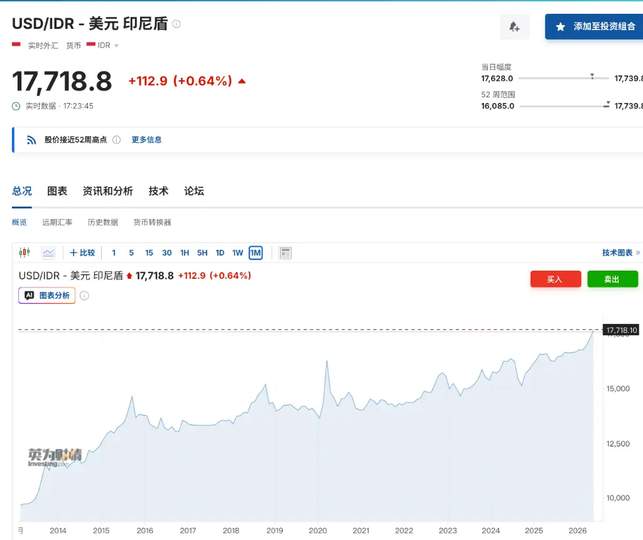The height and width of the screenshot is (540, 643).
Task: Open the 资讯和分析 tab
Action: click(x=108, y=191)
